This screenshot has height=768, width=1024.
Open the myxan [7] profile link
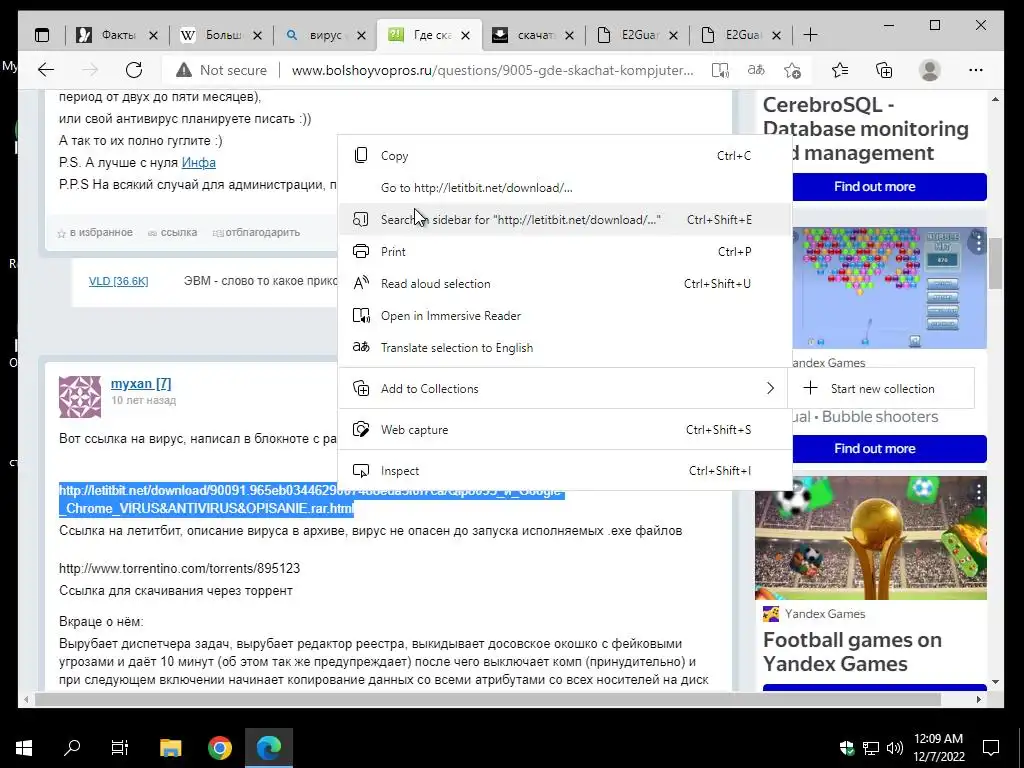pos(141,383)
